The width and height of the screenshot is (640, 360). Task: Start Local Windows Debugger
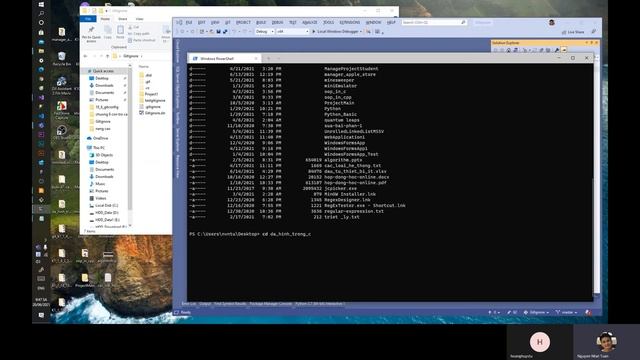(337, 31)
